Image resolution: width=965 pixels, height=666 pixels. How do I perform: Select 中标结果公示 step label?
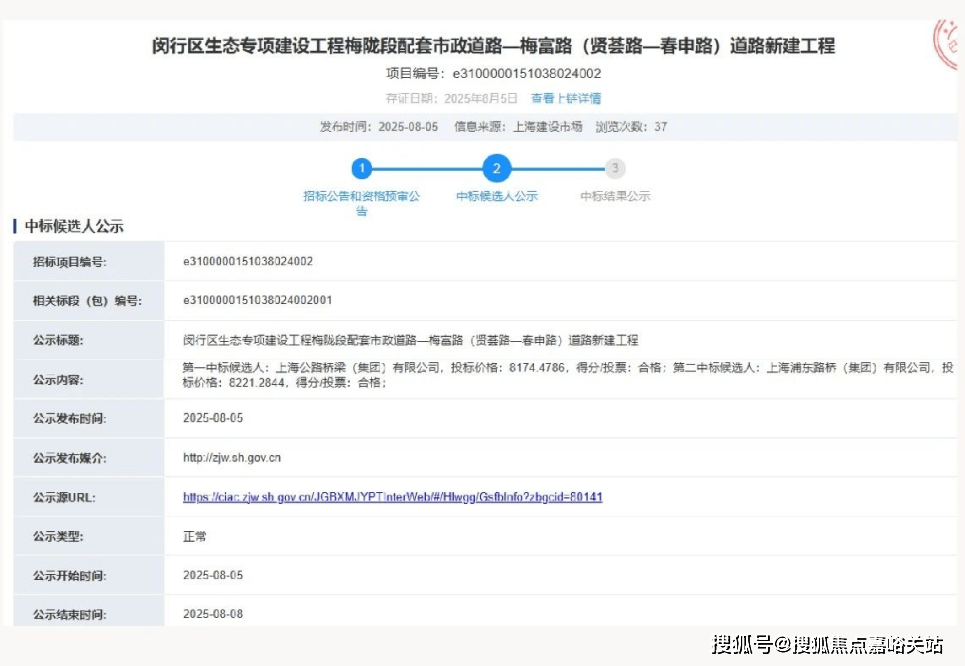615,196
